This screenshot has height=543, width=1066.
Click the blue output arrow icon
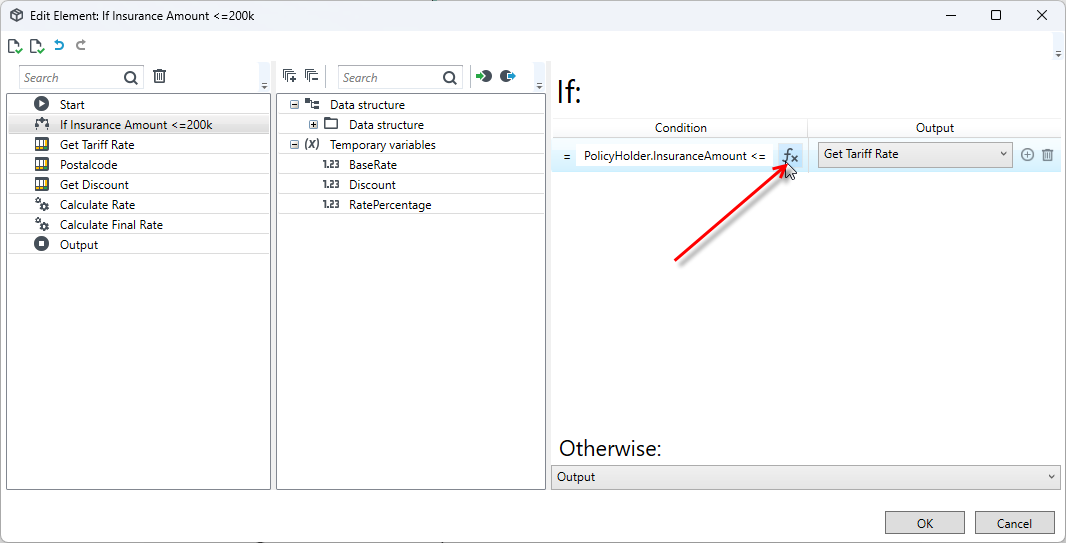(x=508, y=76)
